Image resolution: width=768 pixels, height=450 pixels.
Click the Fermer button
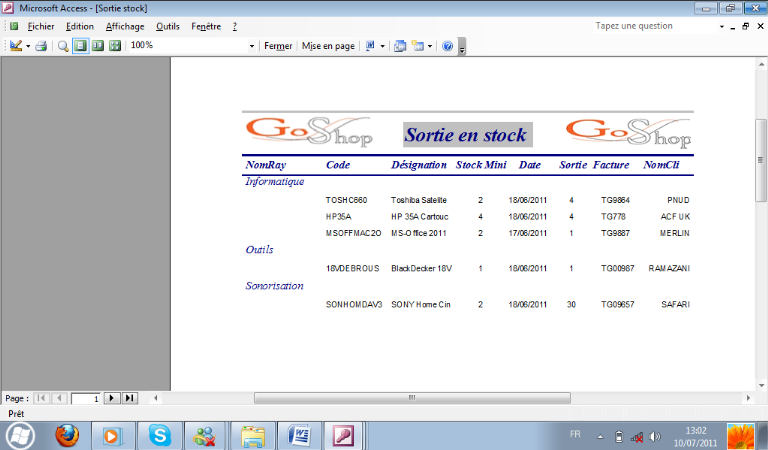(278, 46)
